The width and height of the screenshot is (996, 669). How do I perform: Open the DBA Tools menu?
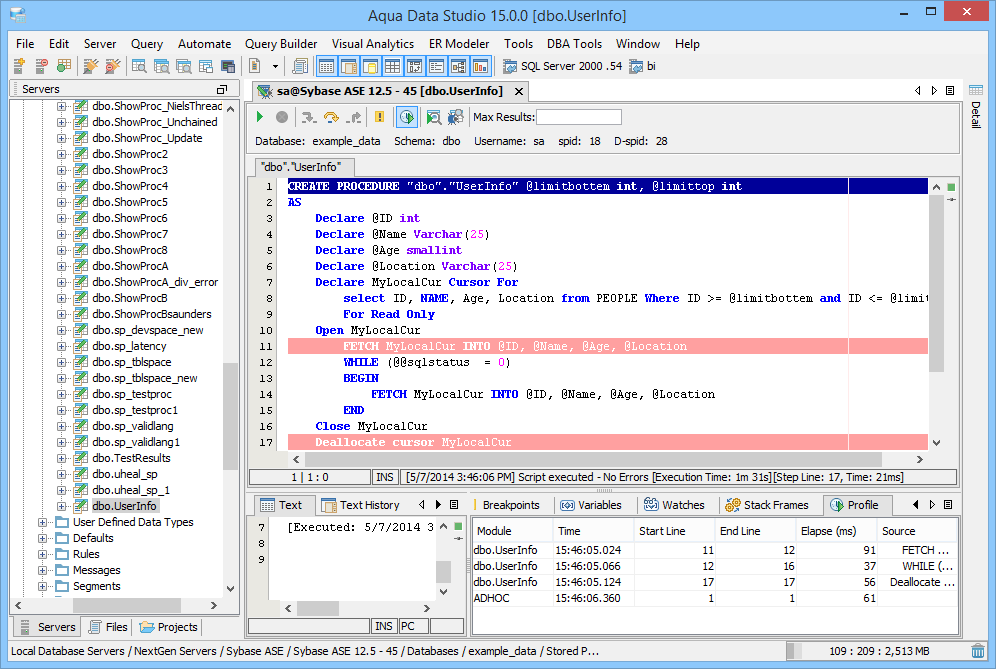(574, 44)
